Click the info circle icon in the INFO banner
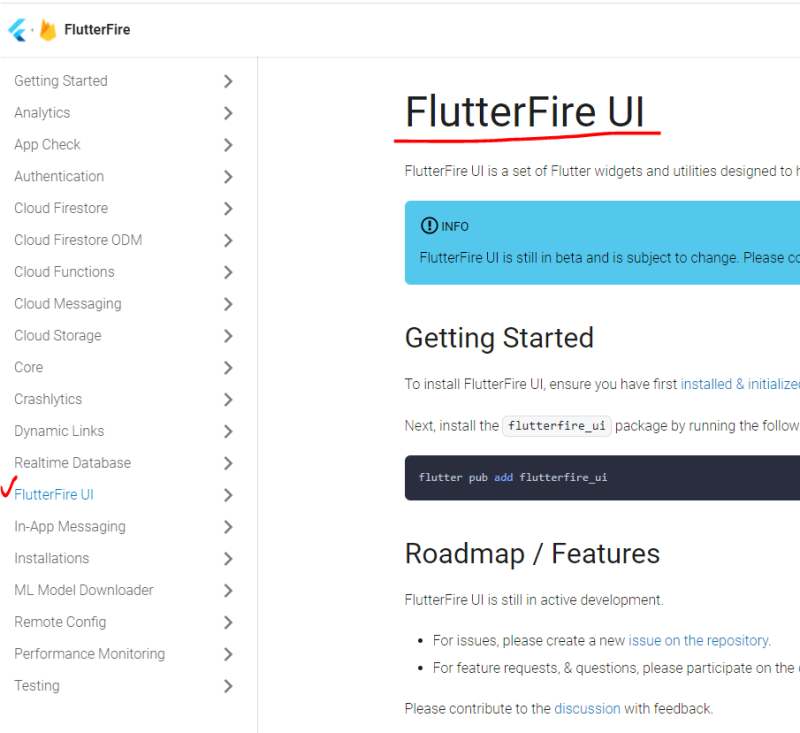The height and width of the screenshot is (733, 800). 429,226
